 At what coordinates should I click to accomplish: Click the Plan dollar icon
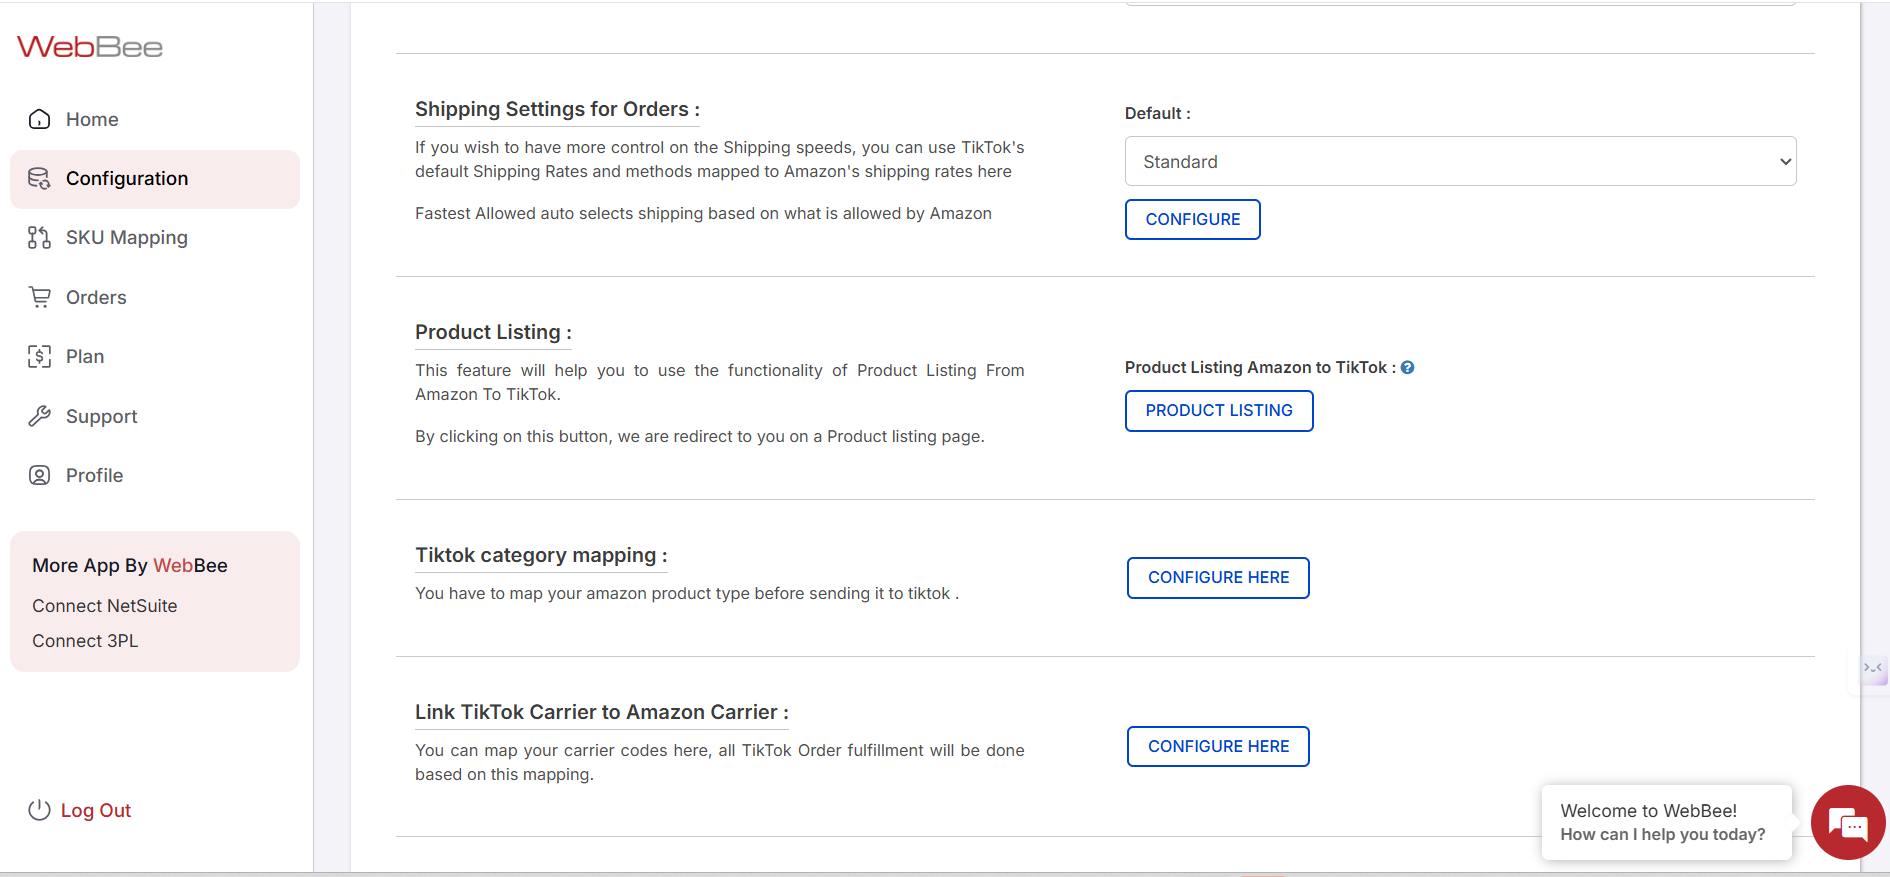pyautogui.click(x=39, y=357)
